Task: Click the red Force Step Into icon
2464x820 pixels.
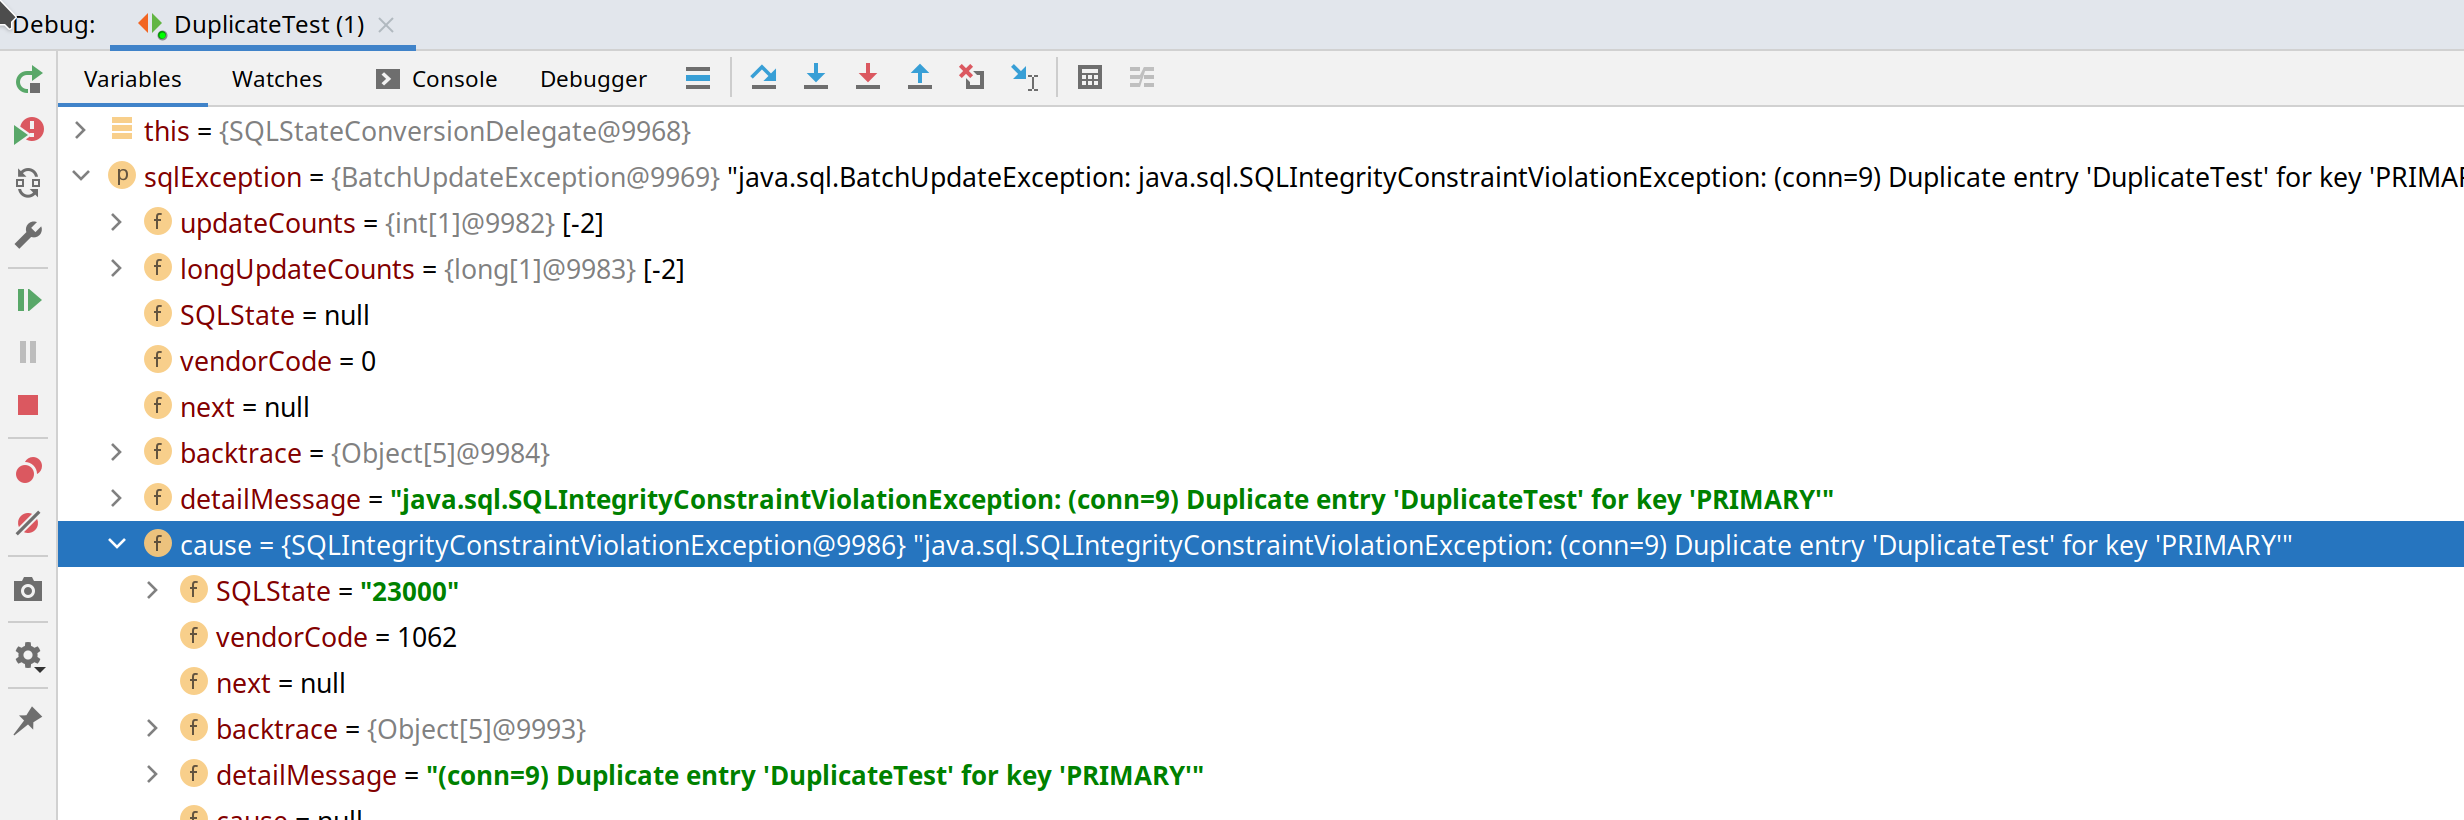Action: coord(867,78)
